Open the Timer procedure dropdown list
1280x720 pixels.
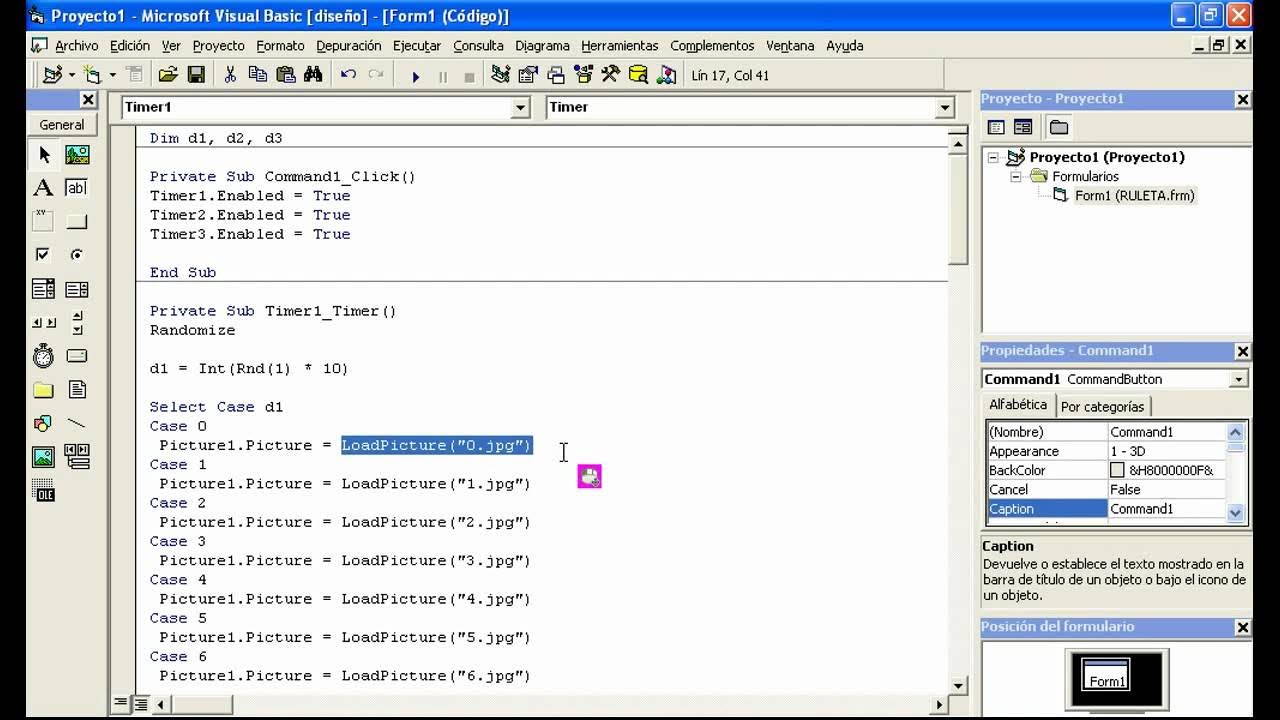(945, 108)
